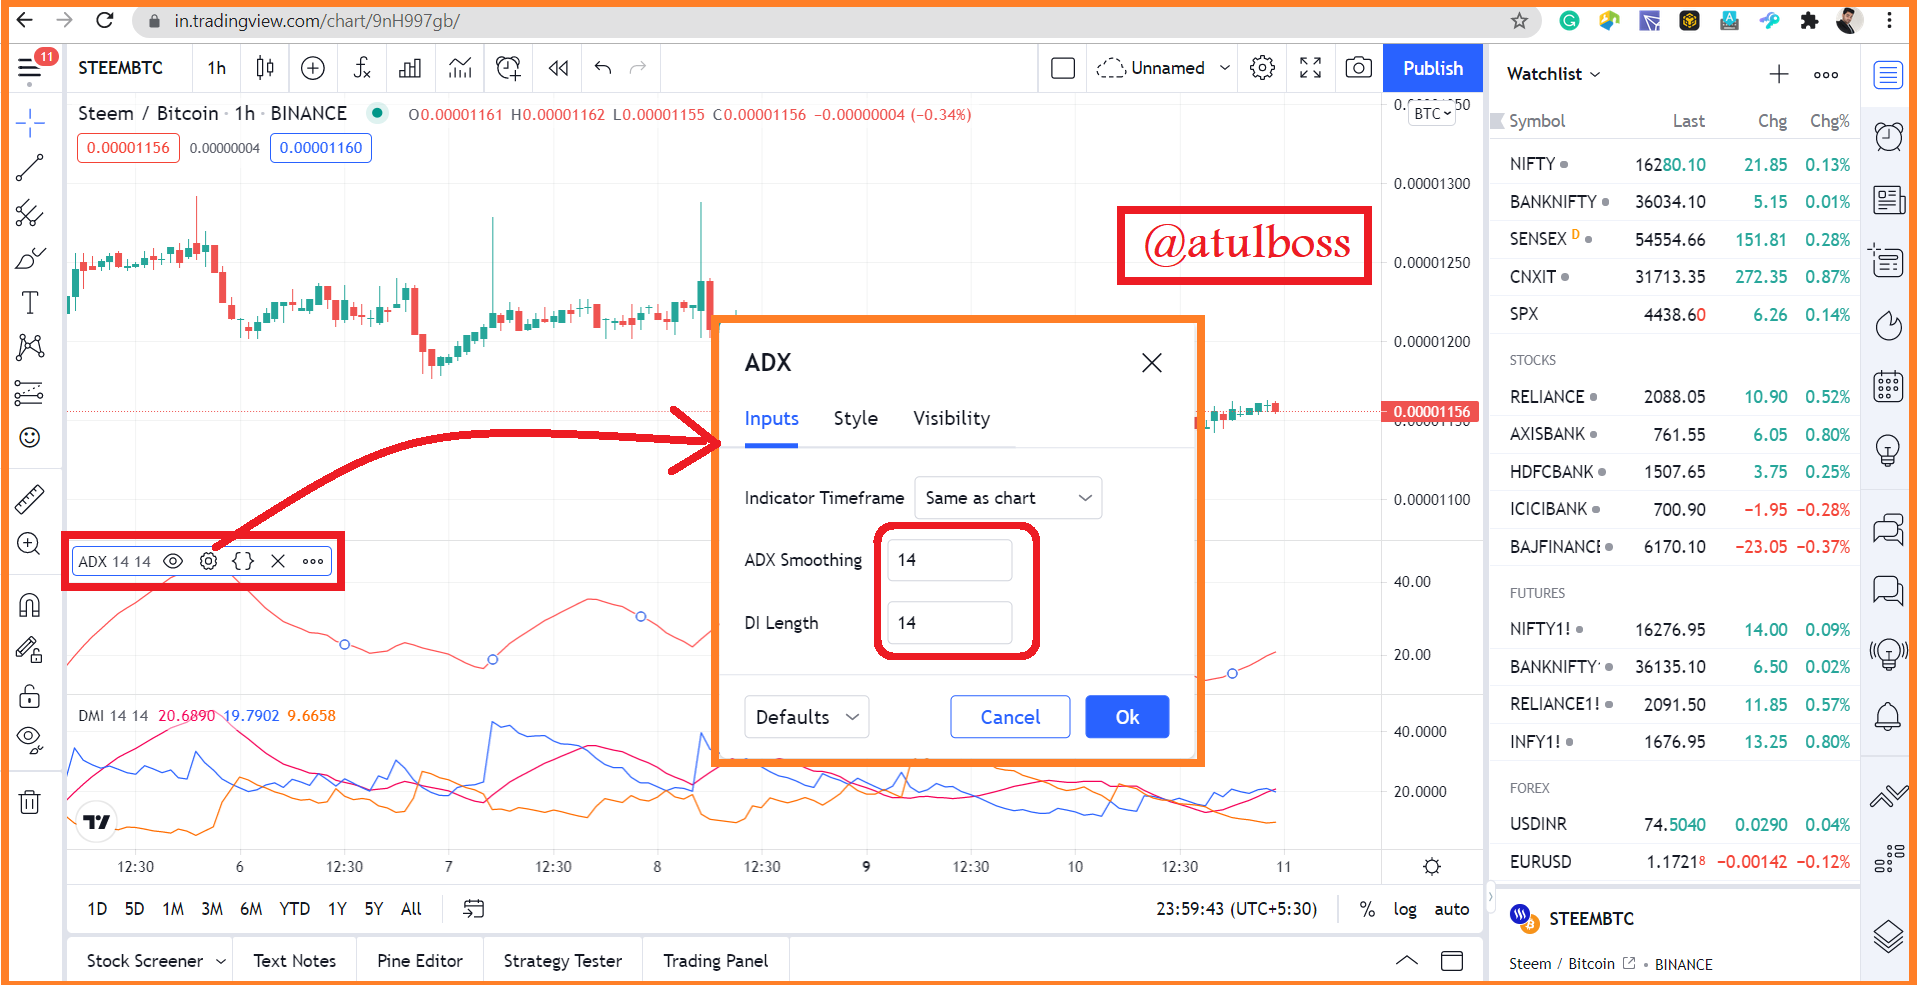The height and width of the screenshot is (985, 1917).
Task: Select the patterns drawing tool
Action: (x=30, y=348)
